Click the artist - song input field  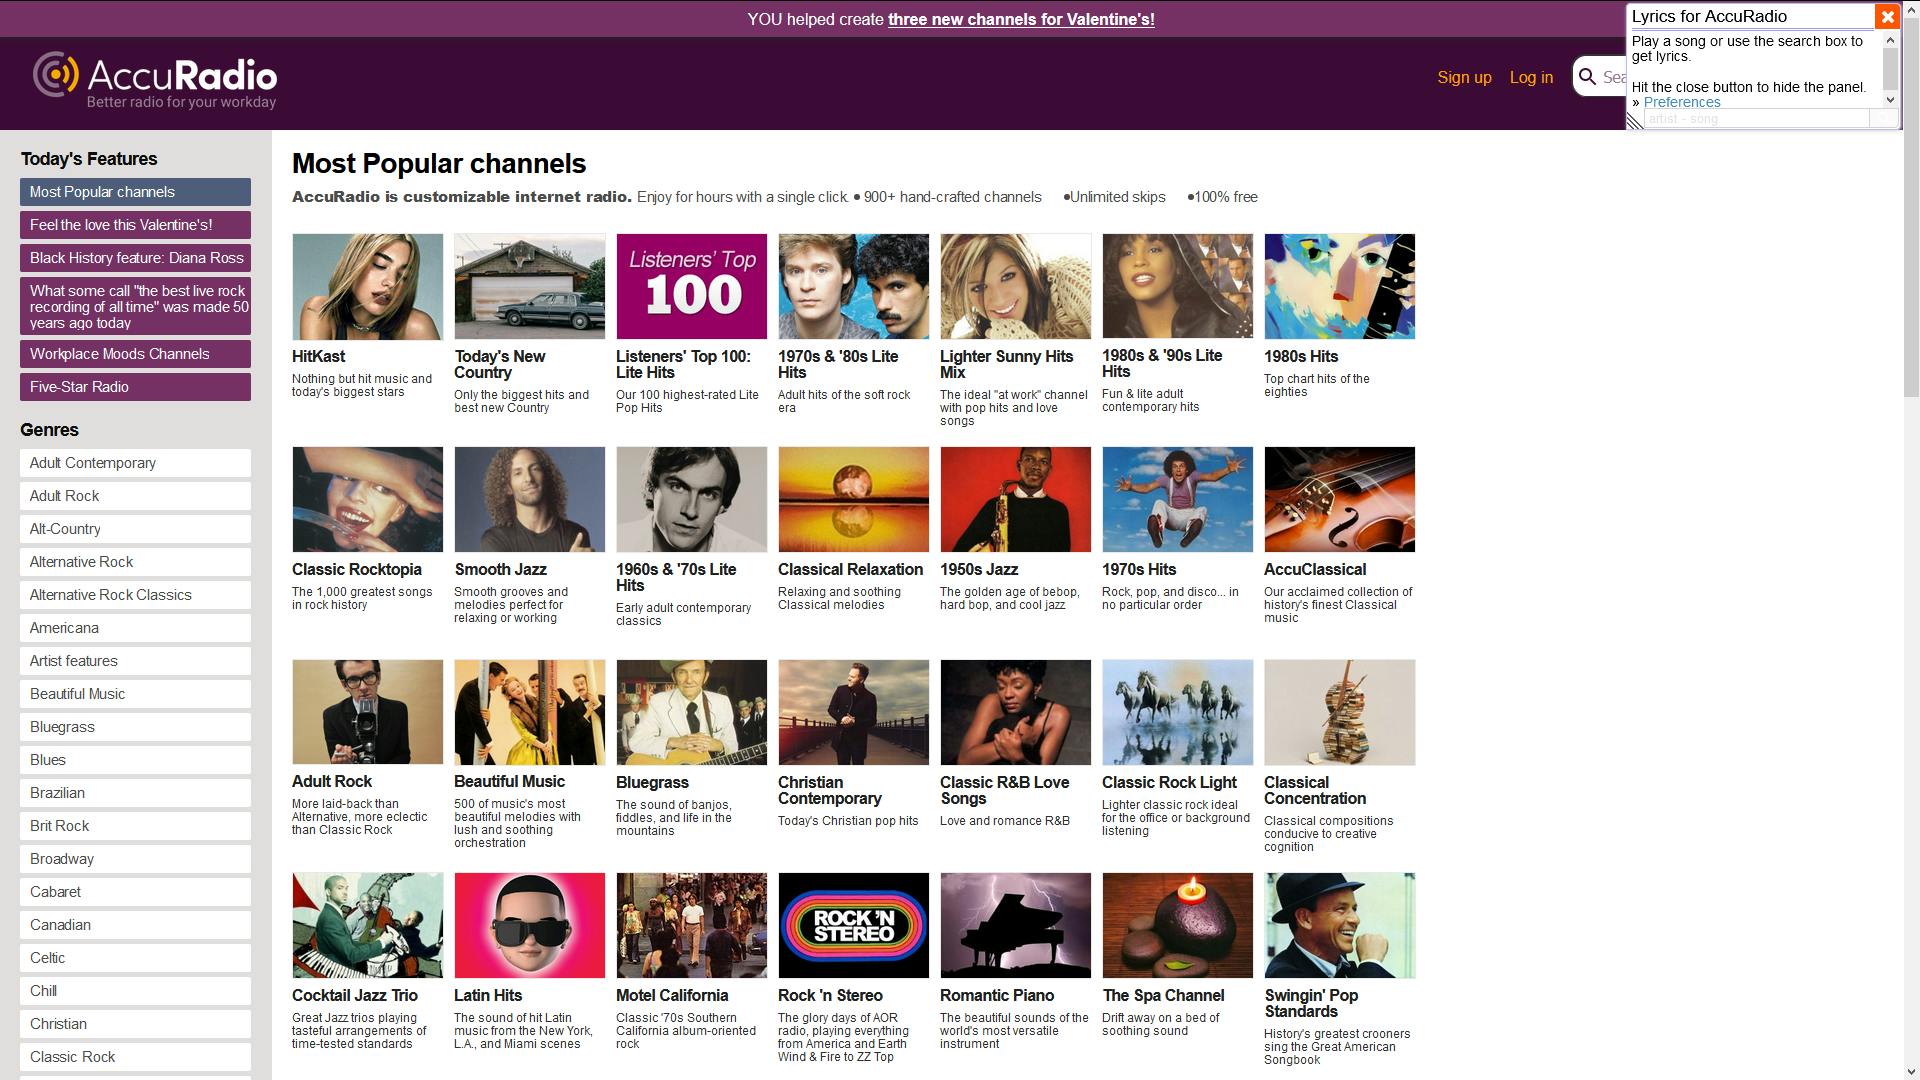click(1755, 118)
